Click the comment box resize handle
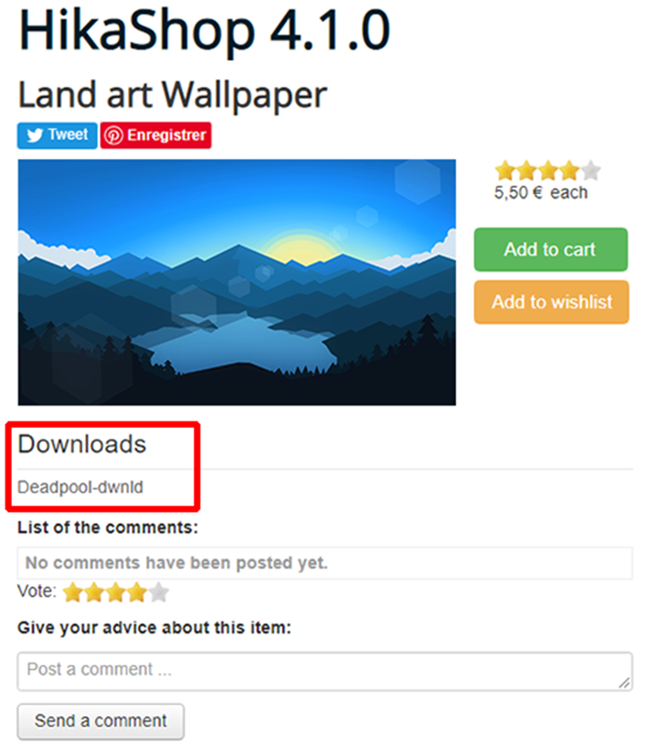 coord(624,683)
